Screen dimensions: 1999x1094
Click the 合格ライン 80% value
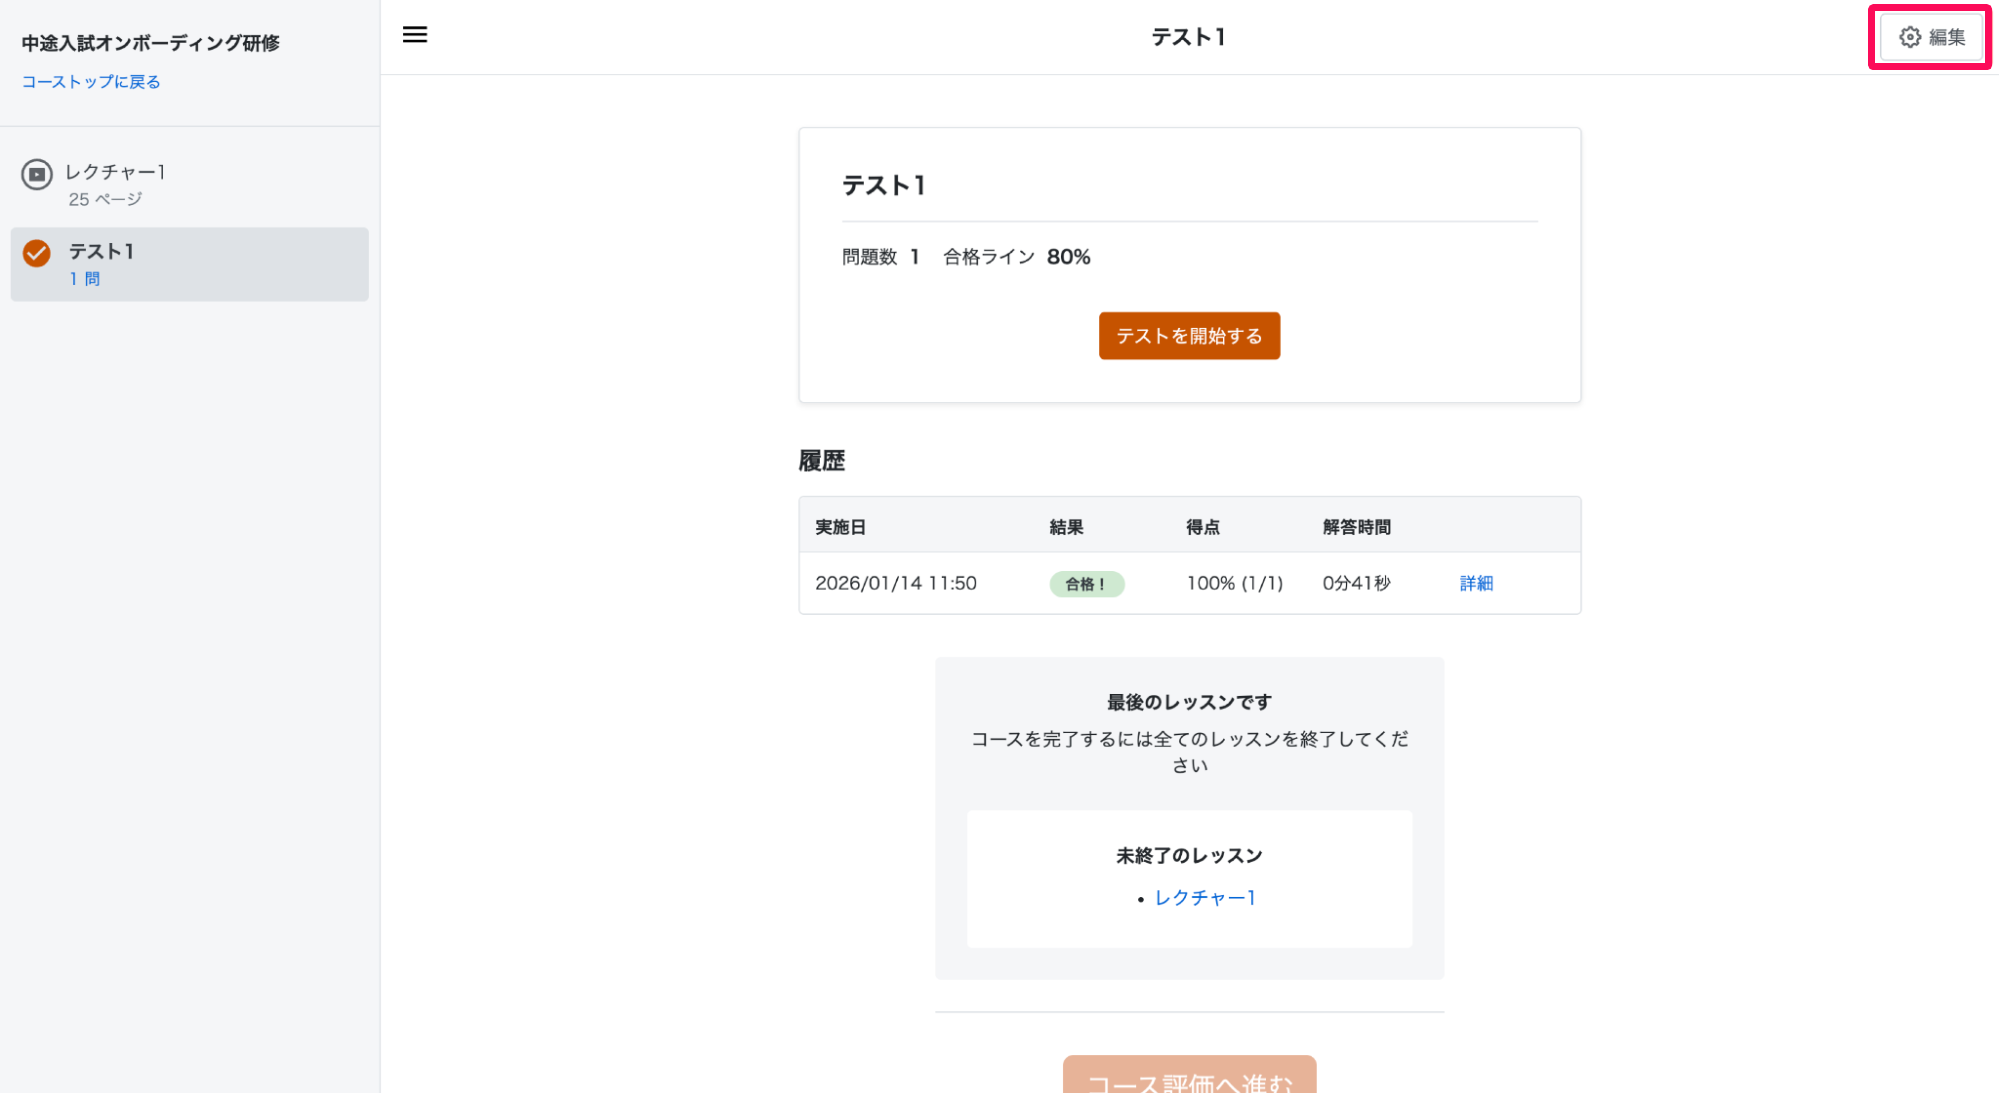[1068, 257]
